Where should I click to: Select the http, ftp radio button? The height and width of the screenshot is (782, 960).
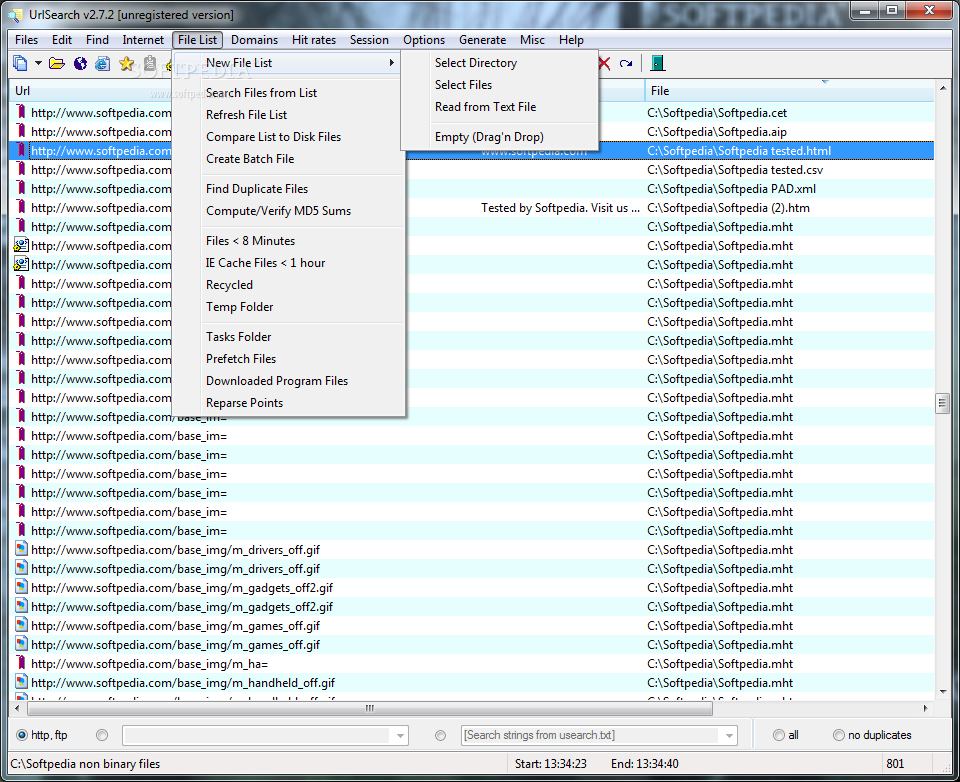22,735
